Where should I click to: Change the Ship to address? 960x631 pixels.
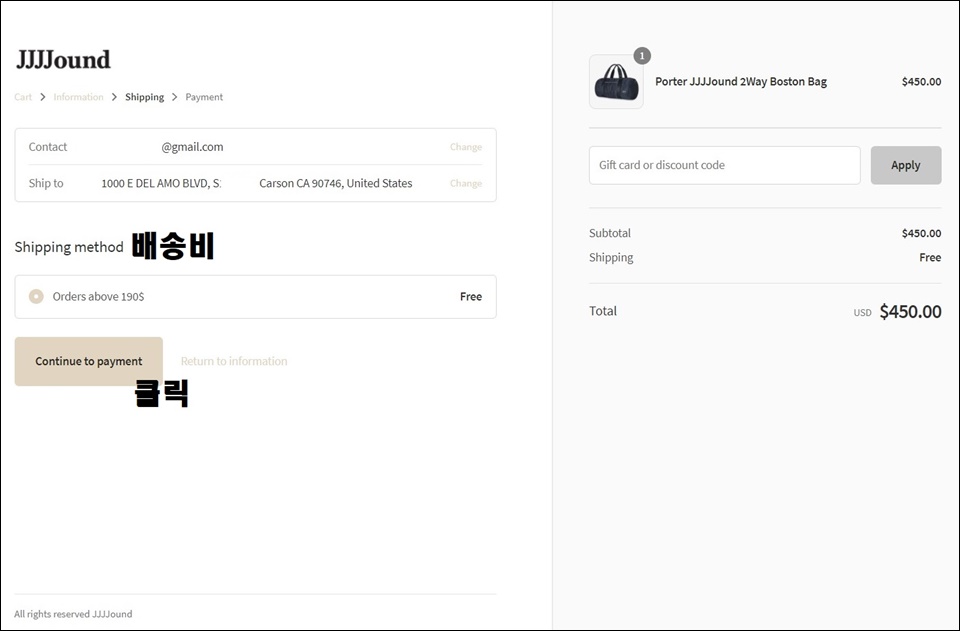tap(466, 183)
